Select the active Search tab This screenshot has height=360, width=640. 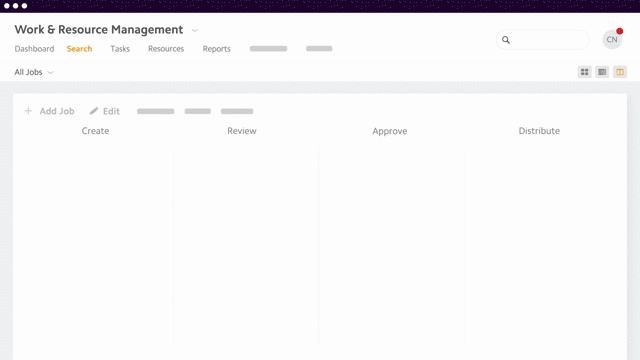point(79,49)
